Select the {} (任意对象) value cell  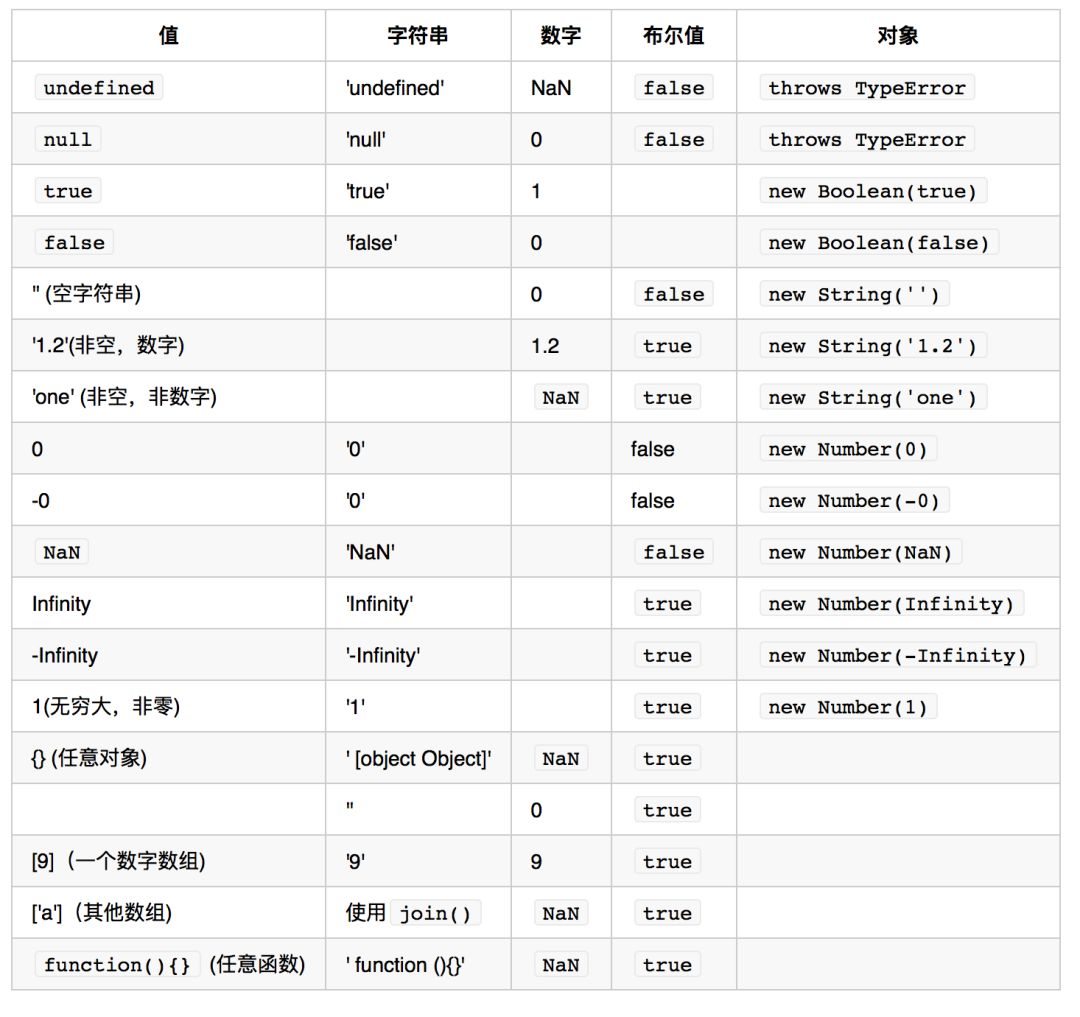point(89,758)
